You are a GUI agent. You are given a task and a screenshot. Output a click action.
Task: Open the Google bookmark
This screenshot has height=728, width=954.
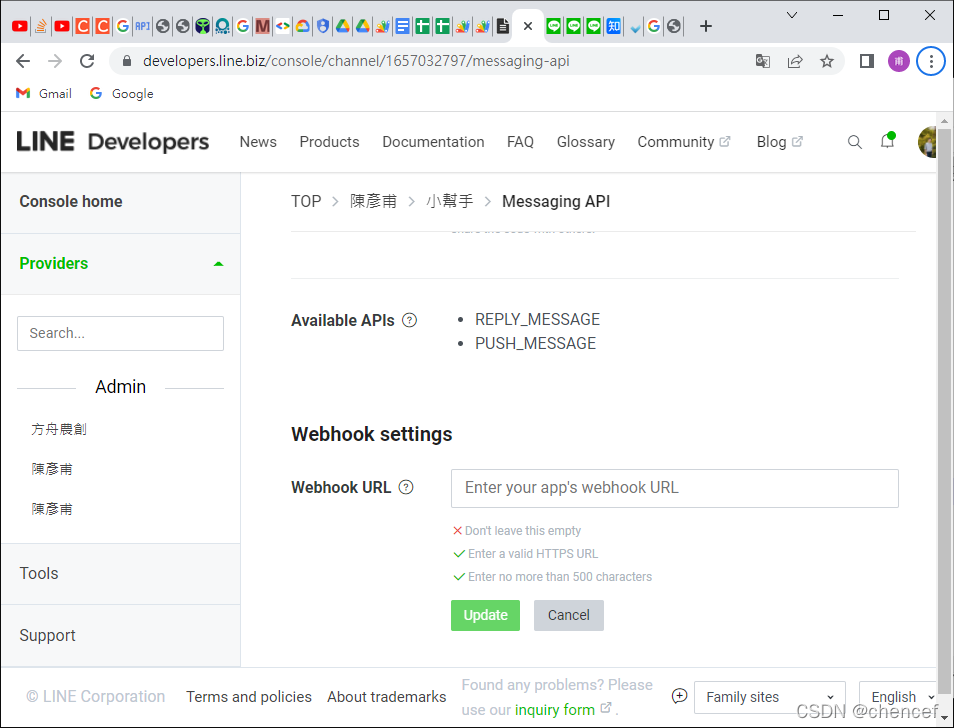coord(121,94)
